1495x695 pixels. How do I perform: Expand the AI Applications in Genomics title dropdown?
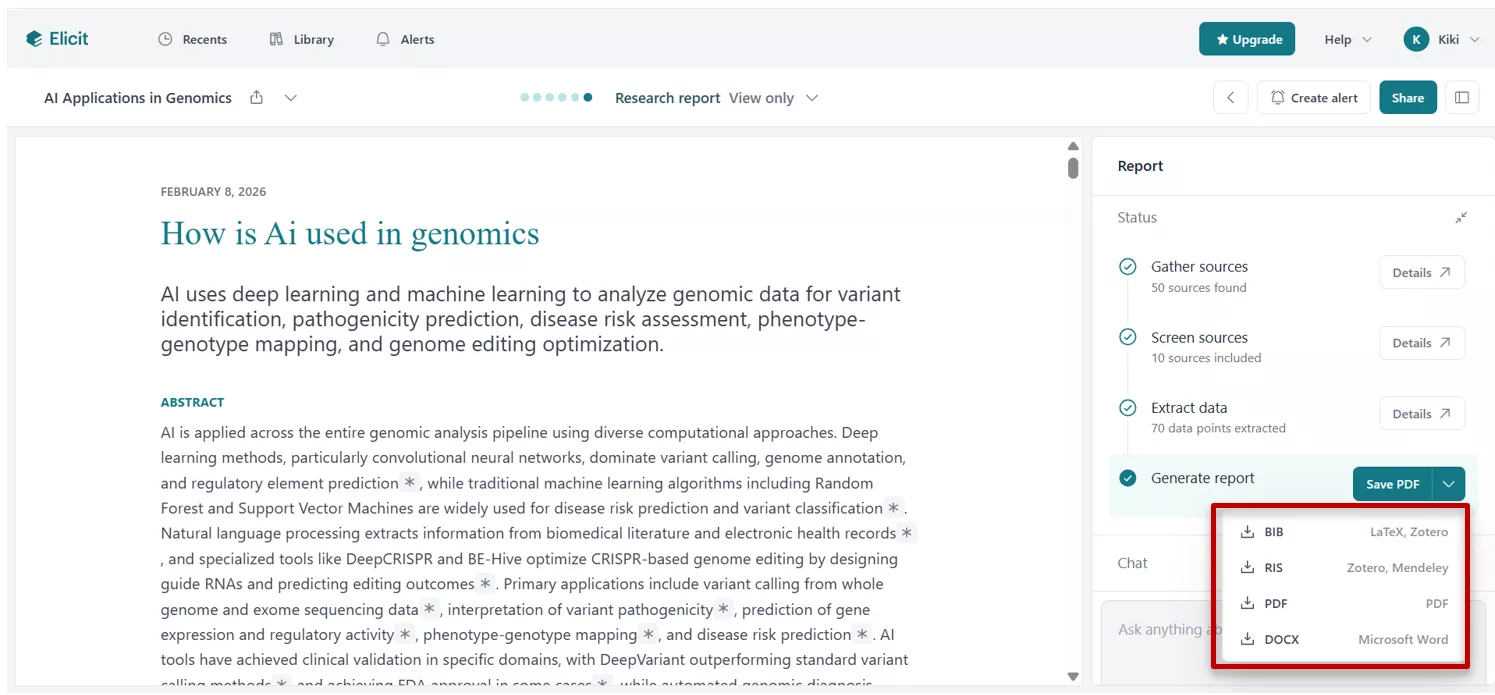click(x=290, y=98)
